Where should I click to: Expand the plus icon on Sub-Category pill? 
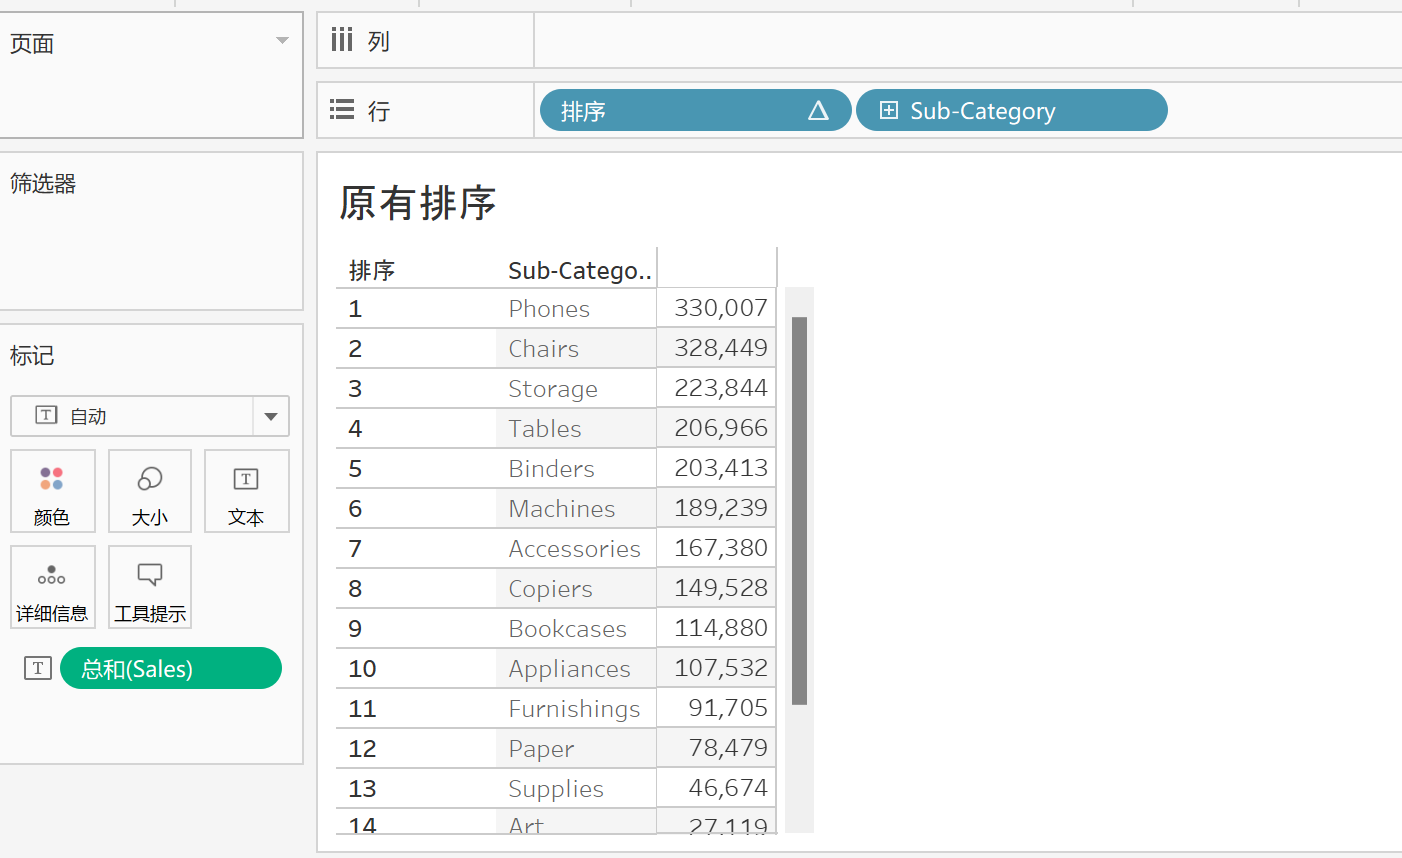[x=889, y=110]
